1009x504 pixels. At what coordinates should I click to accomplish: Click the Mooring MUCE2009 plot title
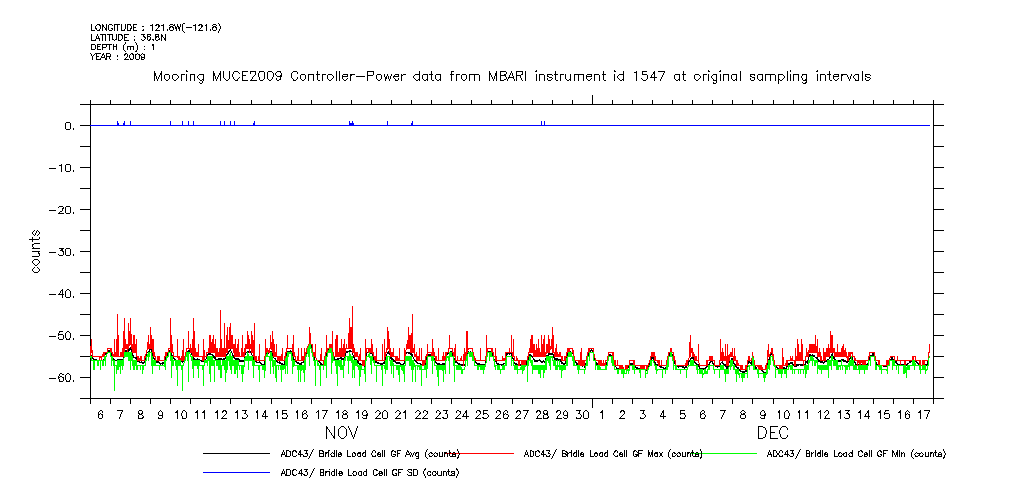coord(511,76)
